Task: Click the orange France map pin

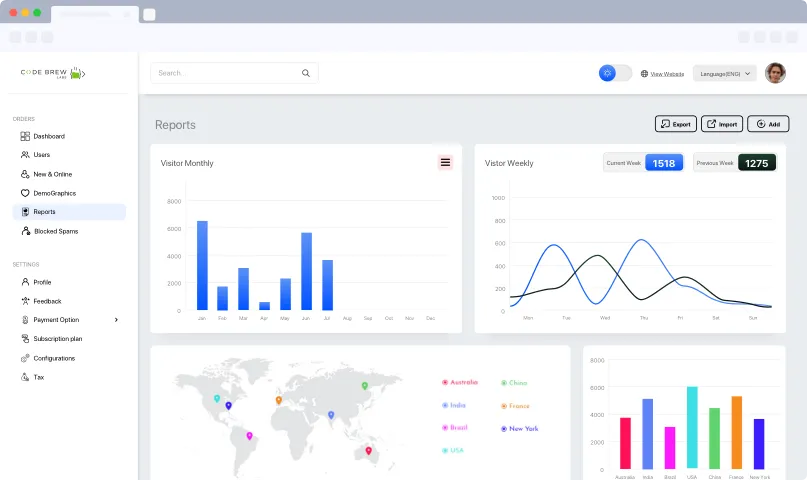Action: [278, 400]
